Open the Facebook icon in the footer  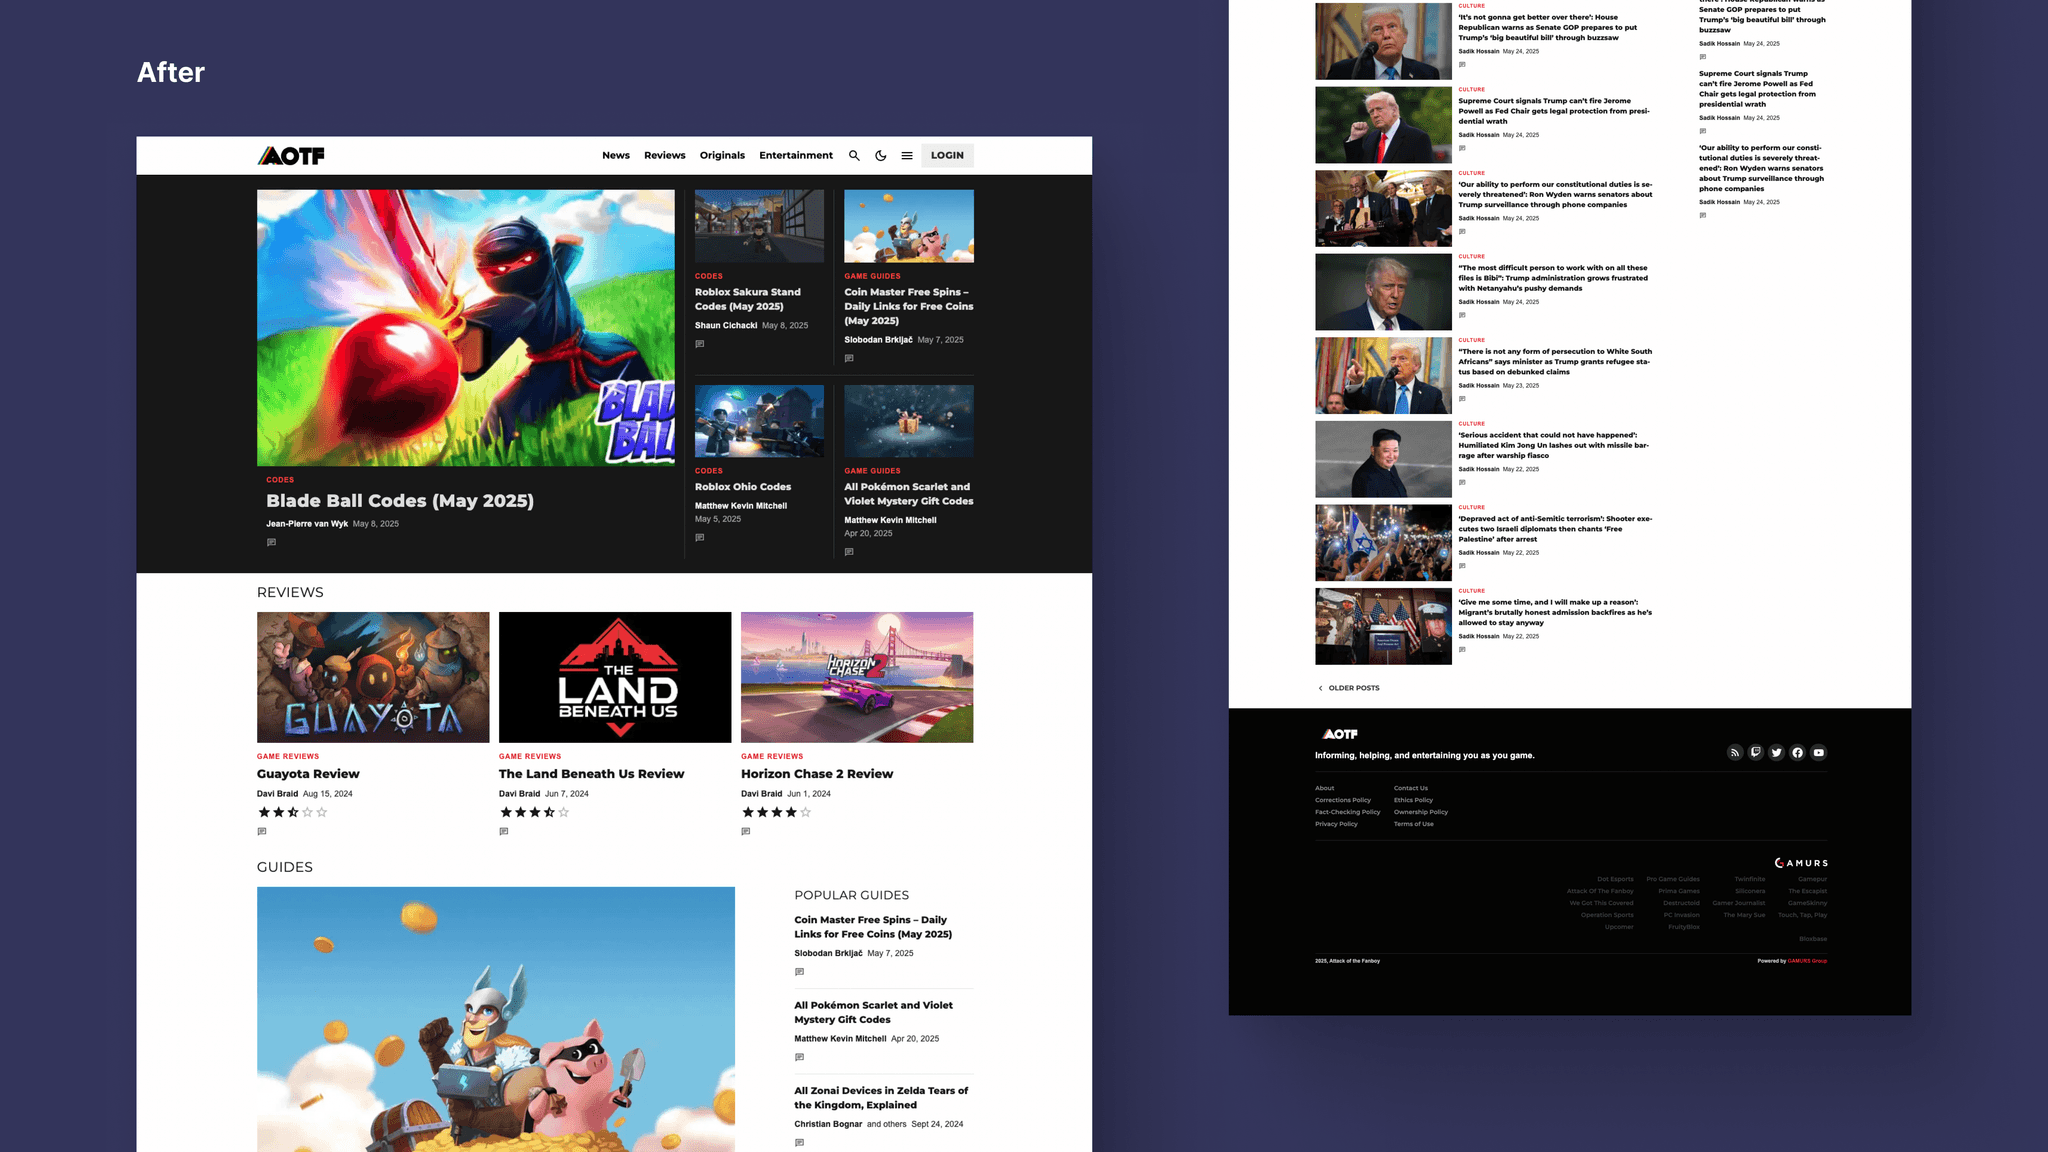1798,753
